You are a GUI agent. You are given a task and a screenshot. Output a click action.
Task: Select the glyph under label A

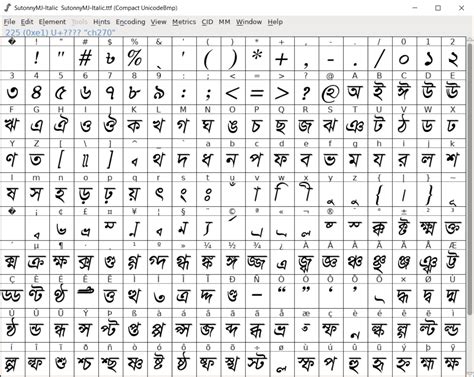click(x=355, y=92)
